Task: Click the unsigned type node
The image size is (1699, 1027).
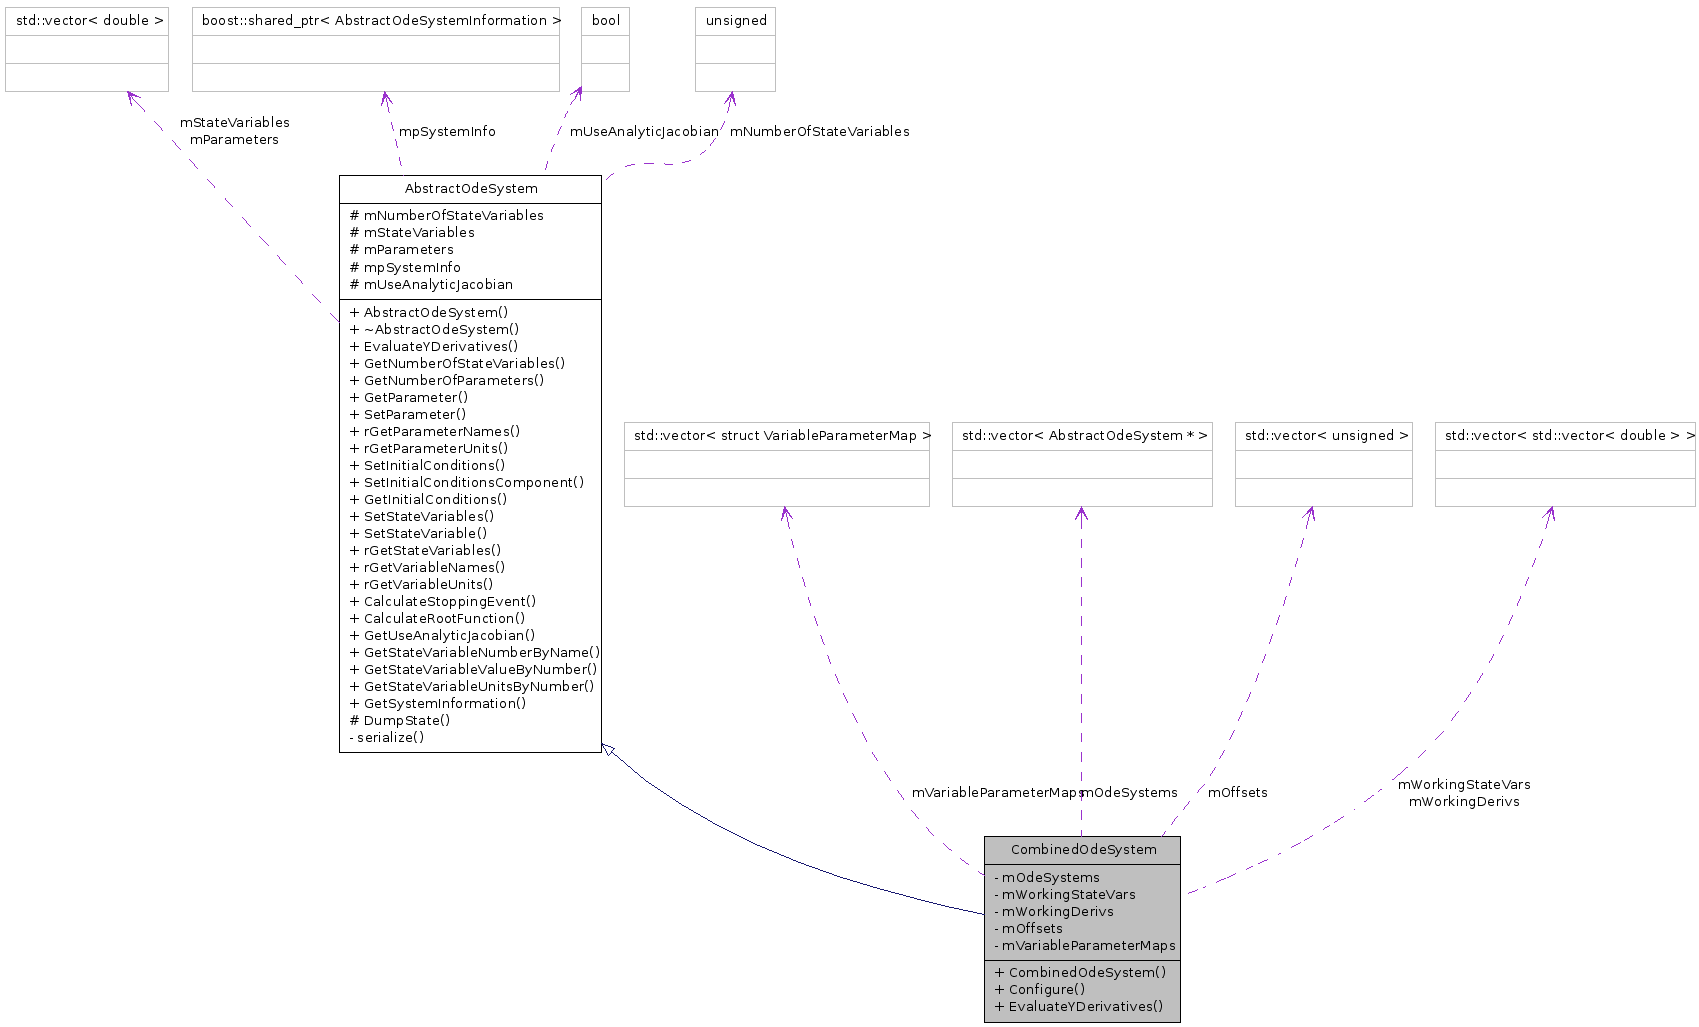Action: (736, 49)
